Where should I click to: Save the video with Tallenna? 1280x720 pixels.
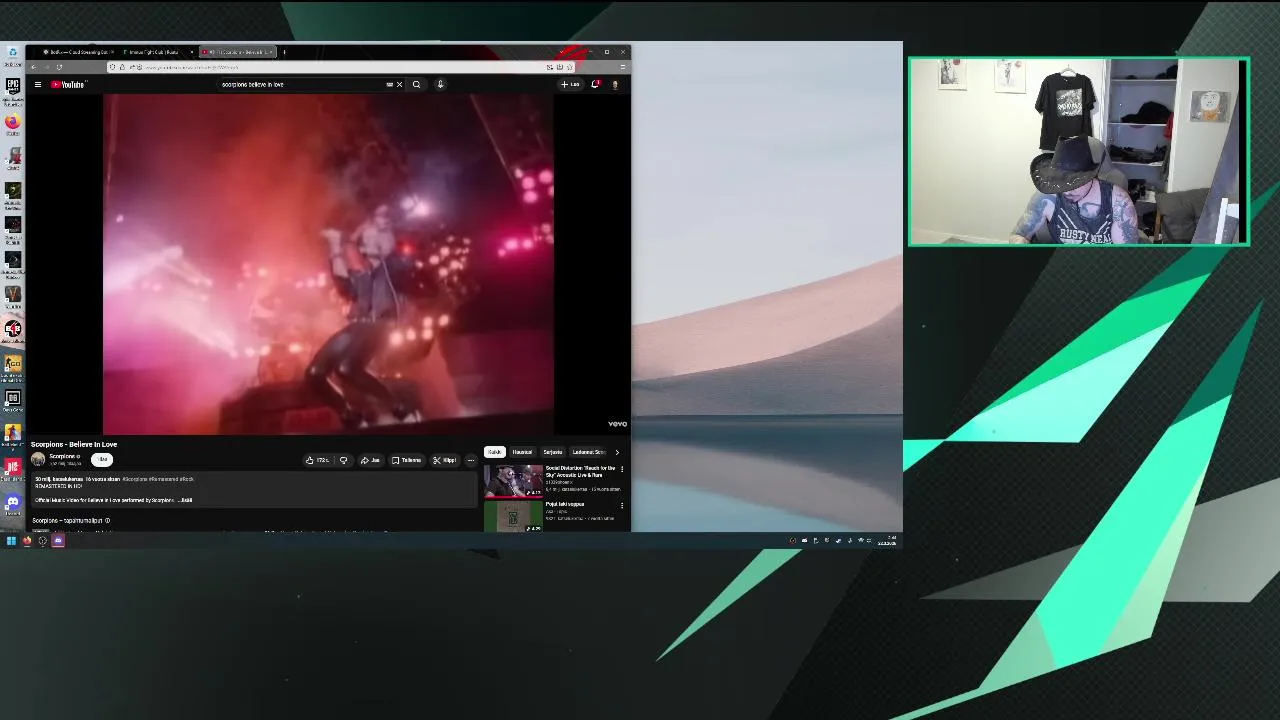click(407, 460)
